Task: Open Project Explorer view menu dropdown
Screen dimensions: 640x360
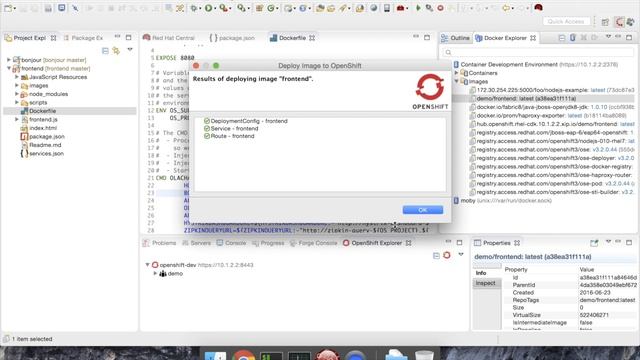Action: [x=130, y=50]
